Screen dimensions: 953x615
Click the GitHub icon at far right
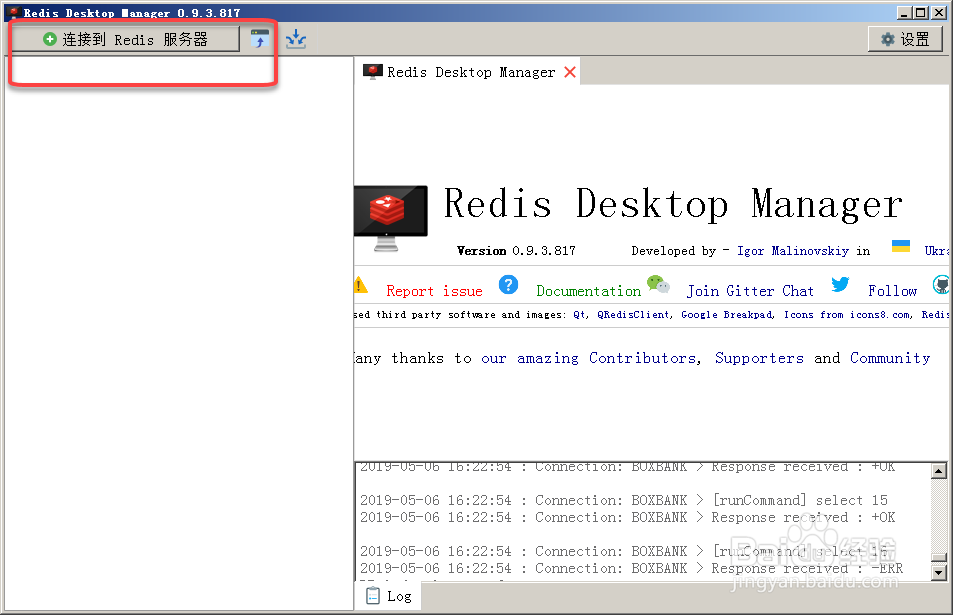click(941, 284)
